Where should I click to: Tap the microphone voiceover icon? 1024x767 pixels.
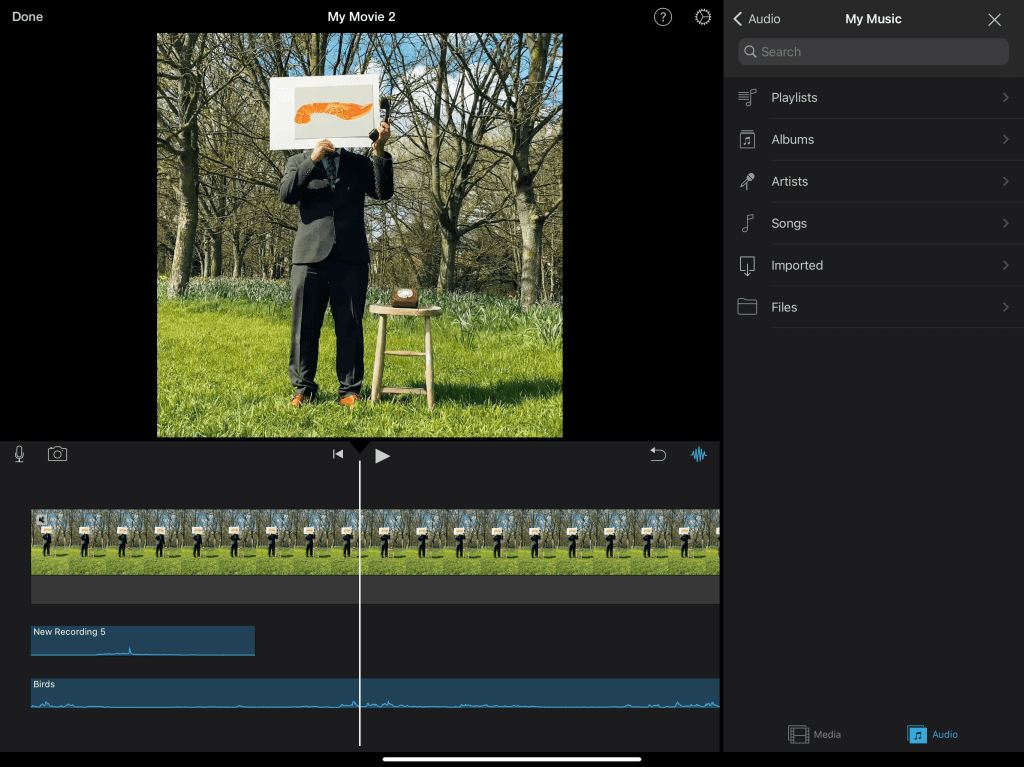(x=19, y=454)
